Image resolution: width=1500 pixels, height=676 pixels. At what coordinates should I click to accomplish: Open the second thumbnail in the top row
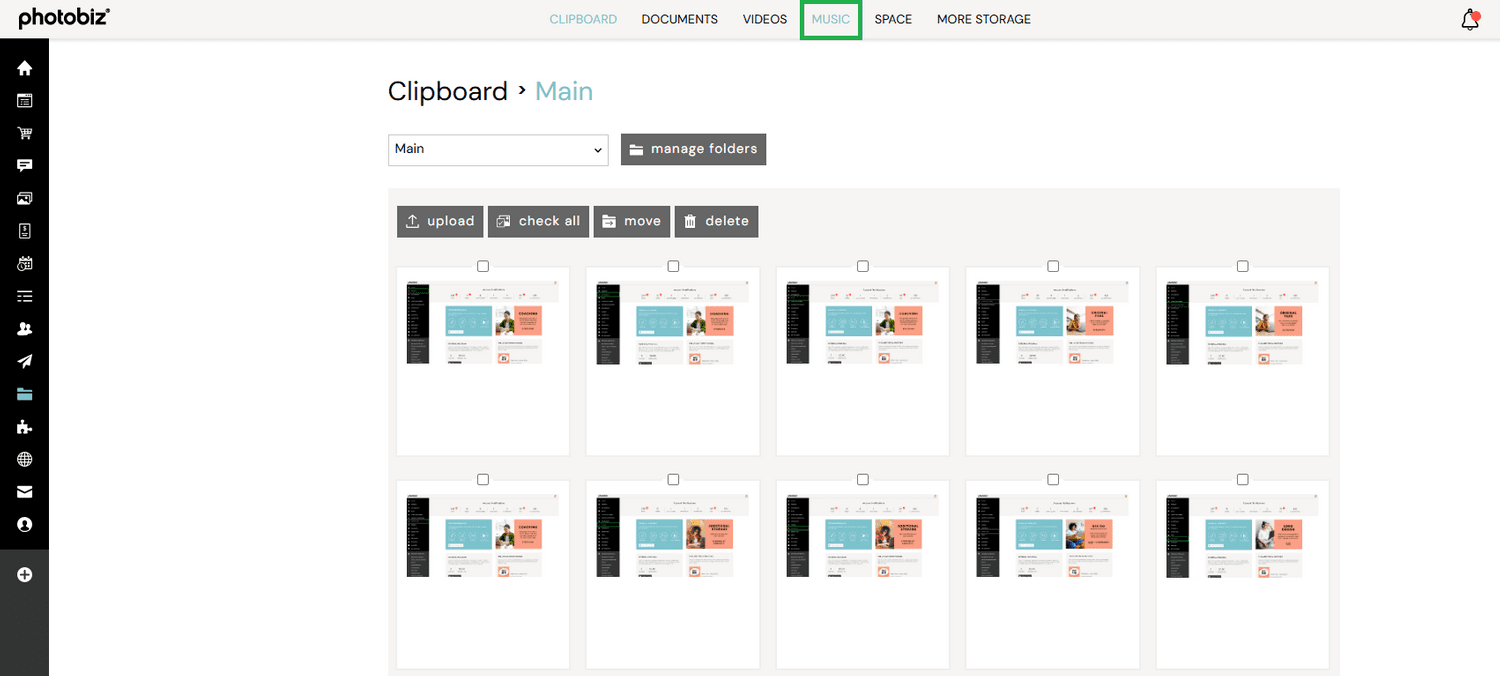(673, 362)
